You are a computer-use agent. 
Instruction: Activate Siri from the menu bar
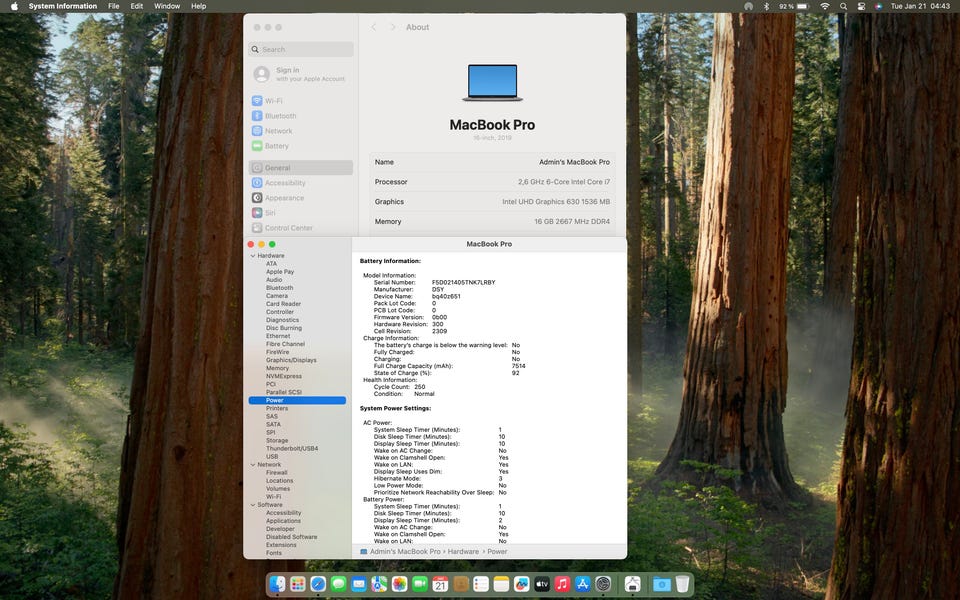tap(879, 6)
